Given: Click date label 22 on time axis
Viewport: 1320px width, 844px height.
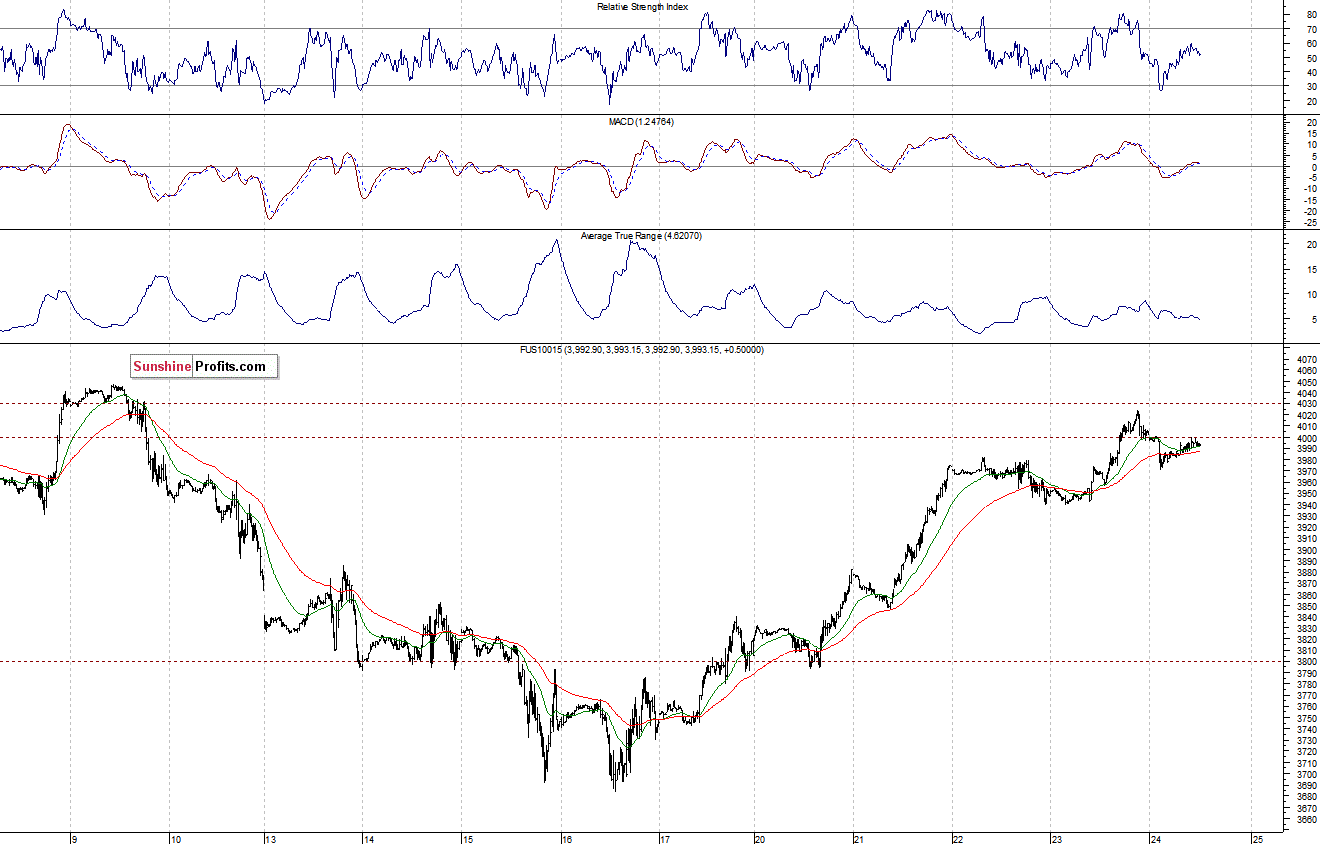Looking at the screenshot, I should point(957,838).
